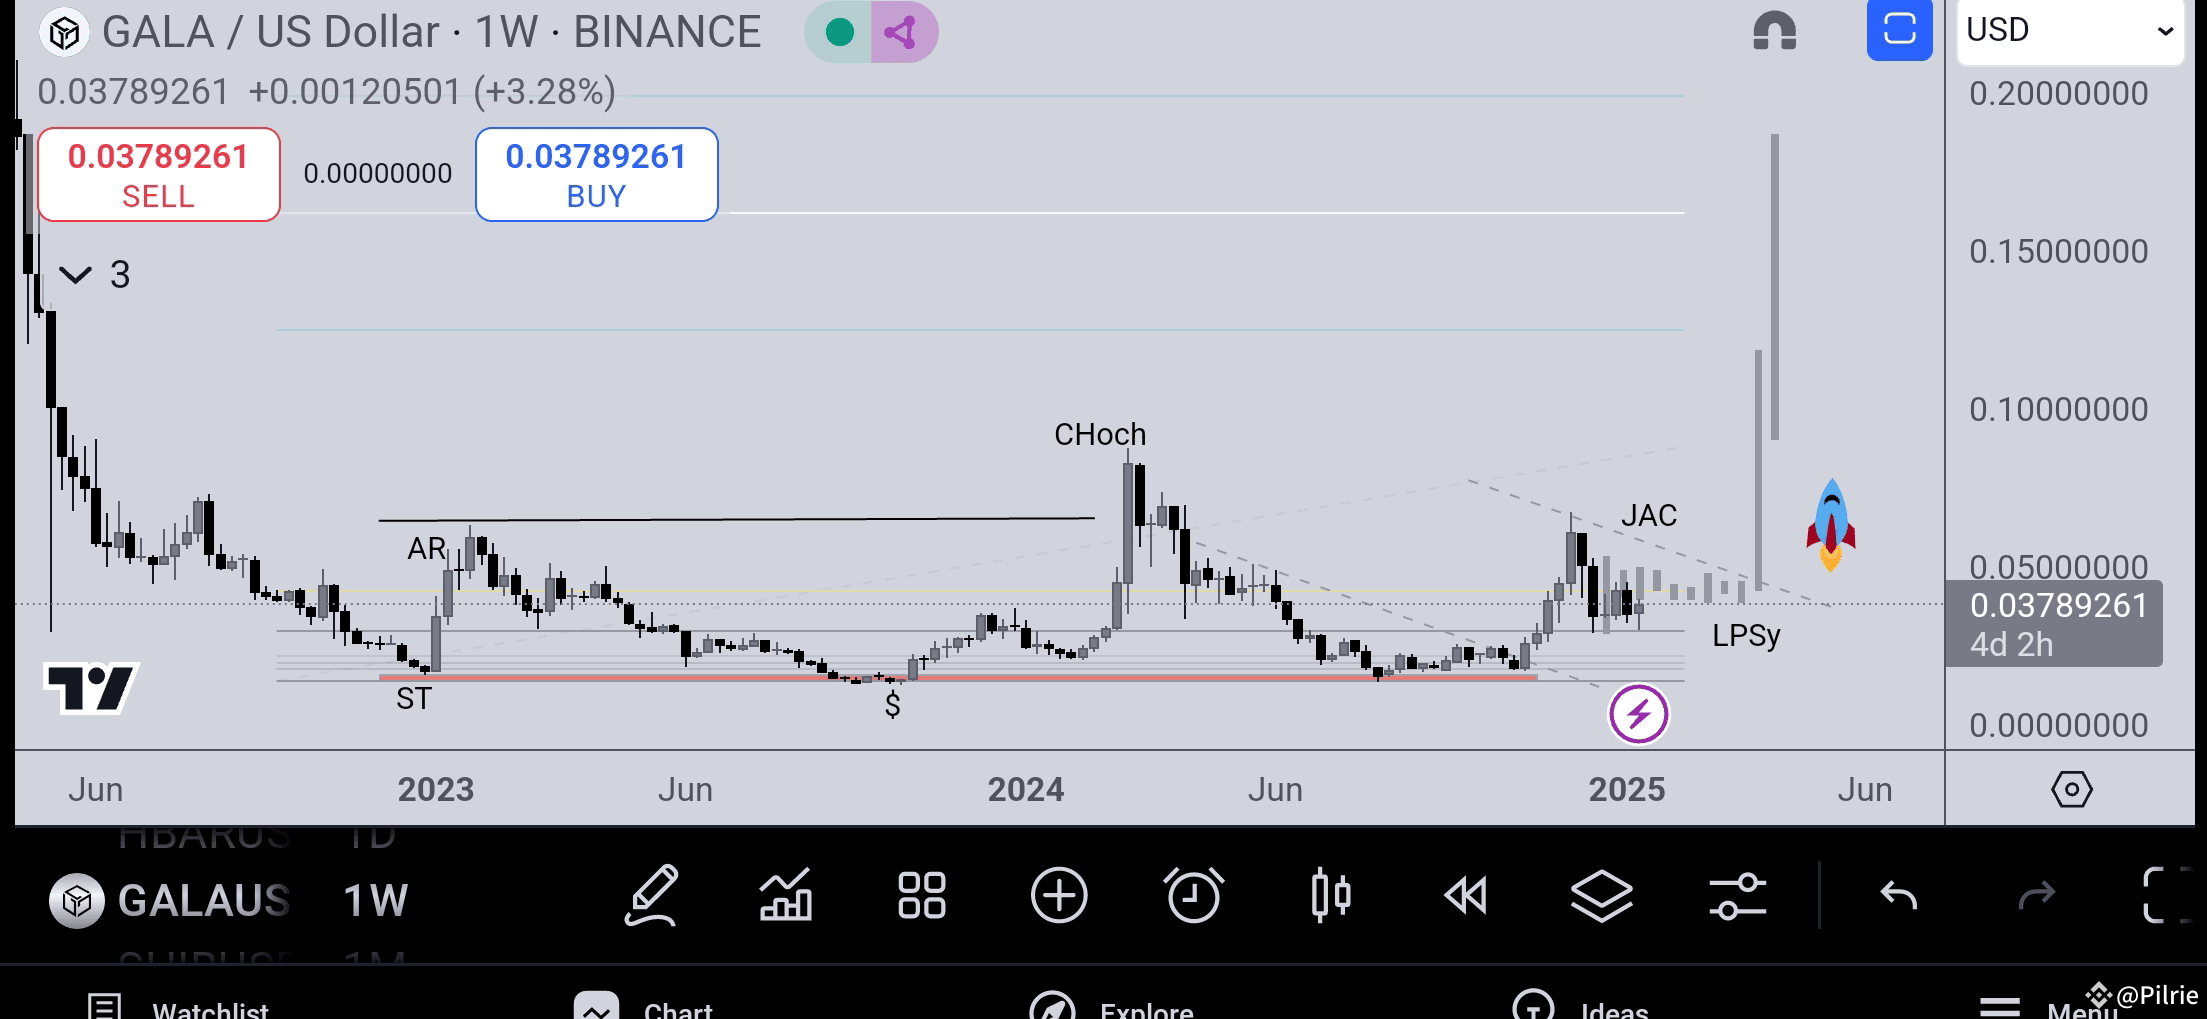Select the $ text annotation
Image resolution: width=2207 pixels, height=1019 pixels.
(893, 705)
